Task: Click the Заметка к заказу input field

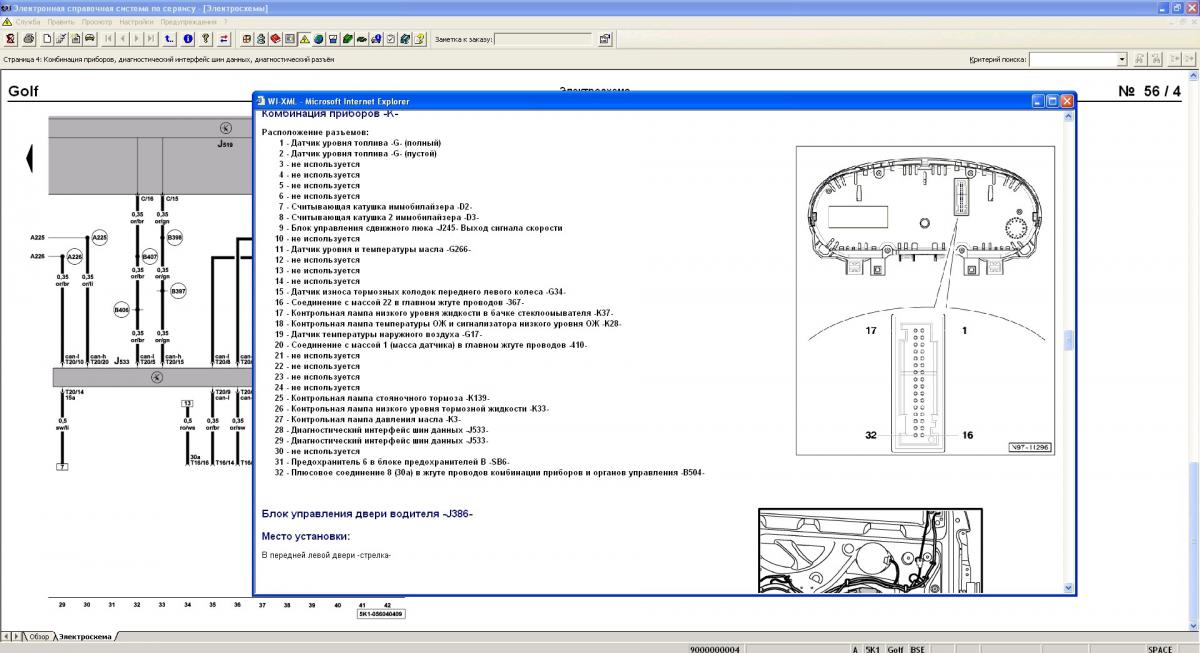Action: click(543, 40)
